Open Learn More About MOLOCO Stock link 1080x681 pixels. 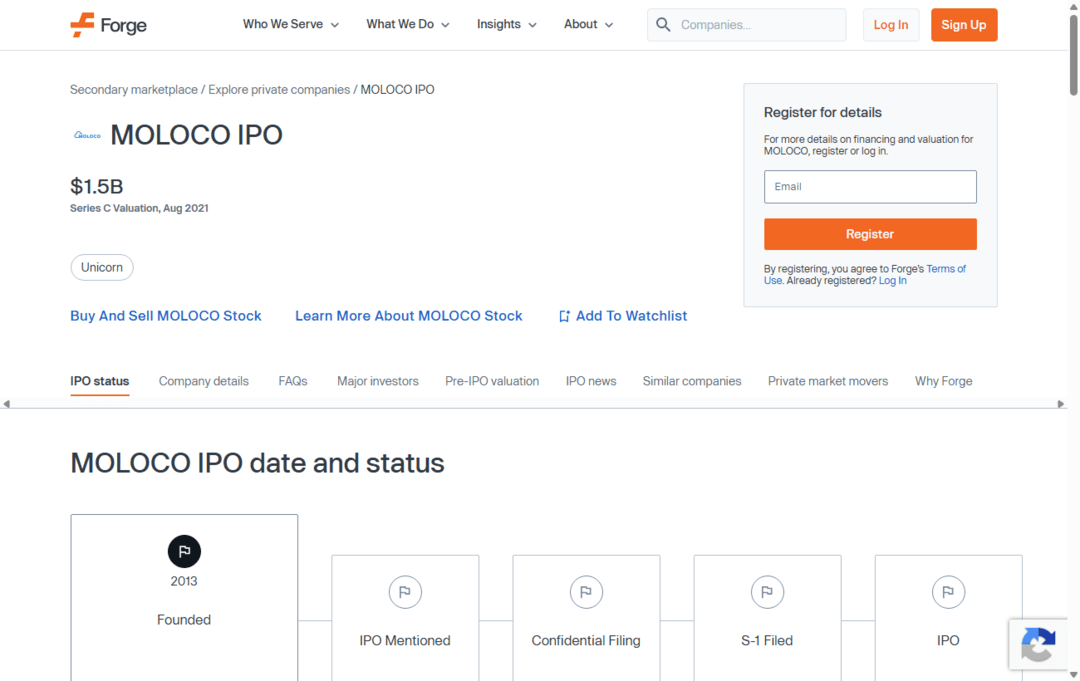click(408, 316)
